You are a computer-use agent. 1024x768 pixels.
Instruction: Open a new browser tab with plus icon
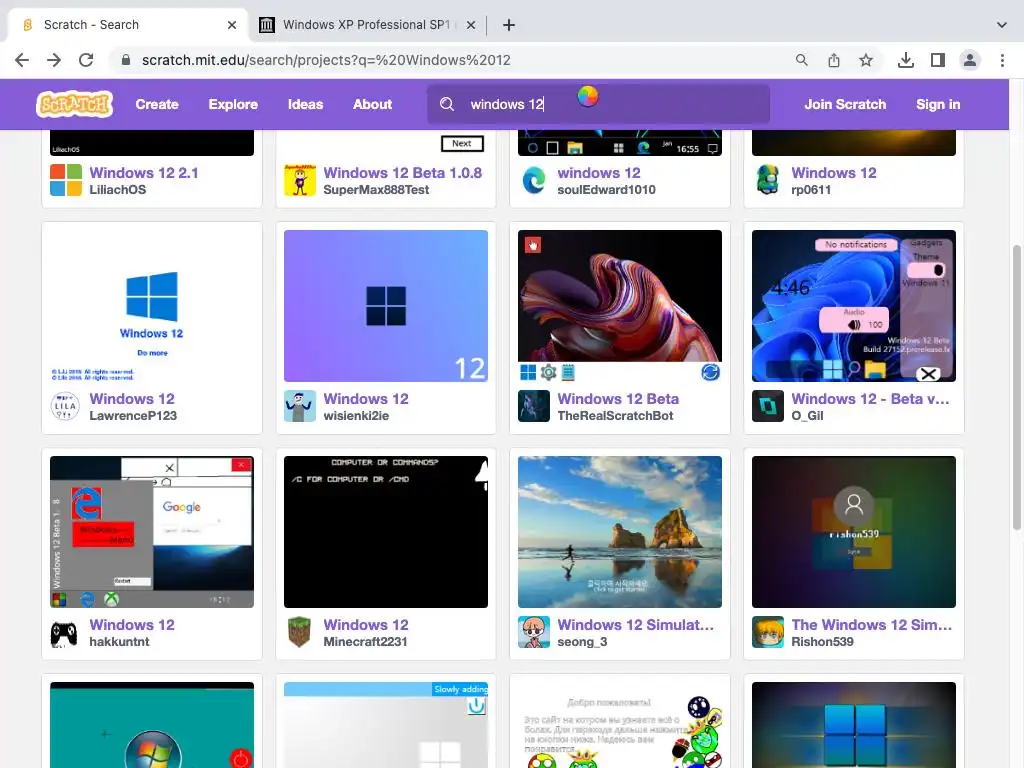509,25
